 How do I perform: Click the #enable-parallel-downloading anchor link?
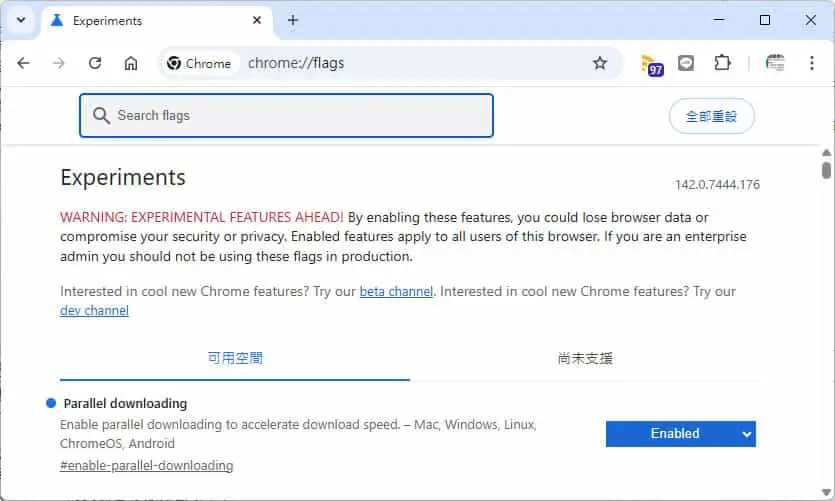point(146,466)
